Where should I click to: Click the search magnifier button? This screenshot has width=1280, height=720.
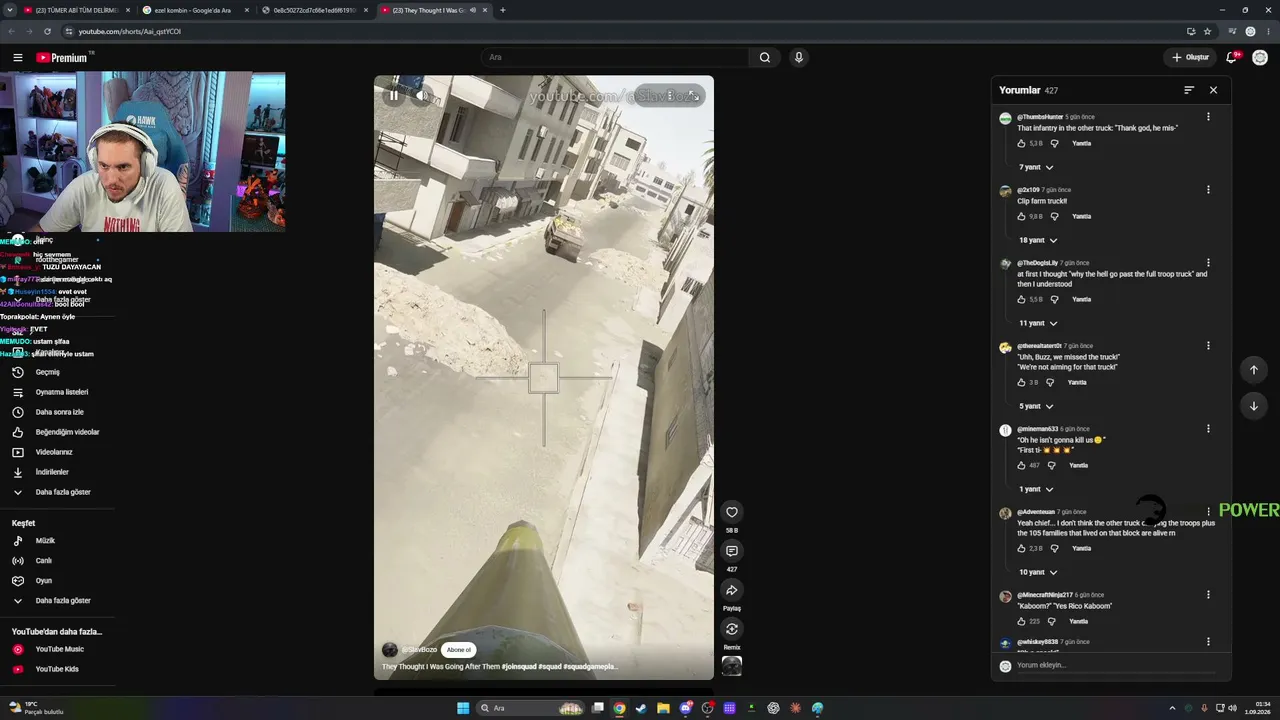[x=765, y=57]
